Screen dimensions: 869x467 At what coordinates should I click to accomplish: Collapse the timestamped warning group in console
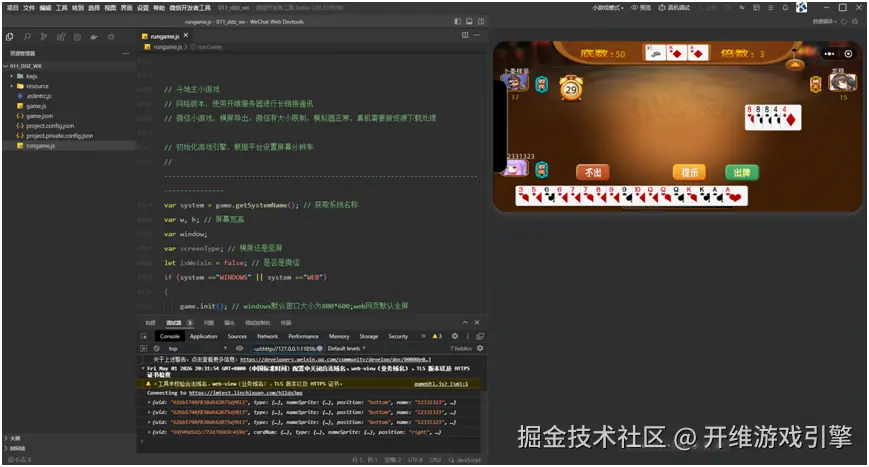coord(144,368)
